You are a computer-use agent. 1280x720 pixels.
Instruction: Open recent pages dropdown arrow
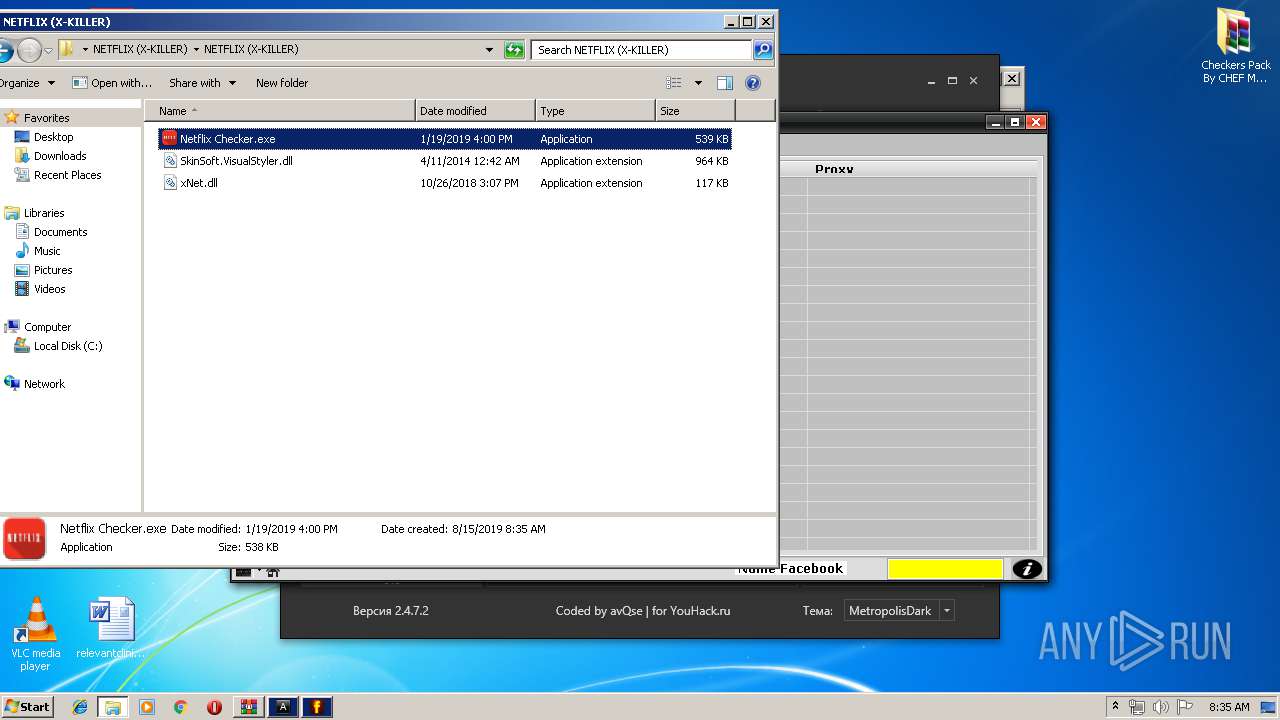tap(48, 50)
